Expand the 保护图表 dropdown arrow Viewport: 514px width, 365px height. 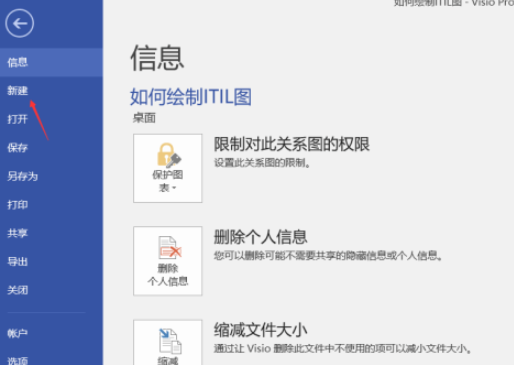[174, 188]
